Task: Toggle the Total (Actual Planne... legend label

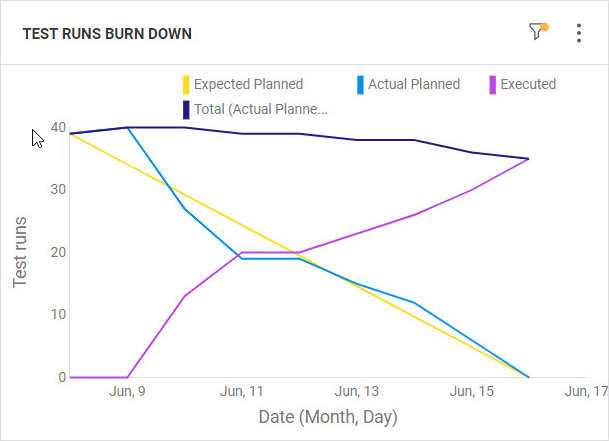Action: [x=261, y=108]
